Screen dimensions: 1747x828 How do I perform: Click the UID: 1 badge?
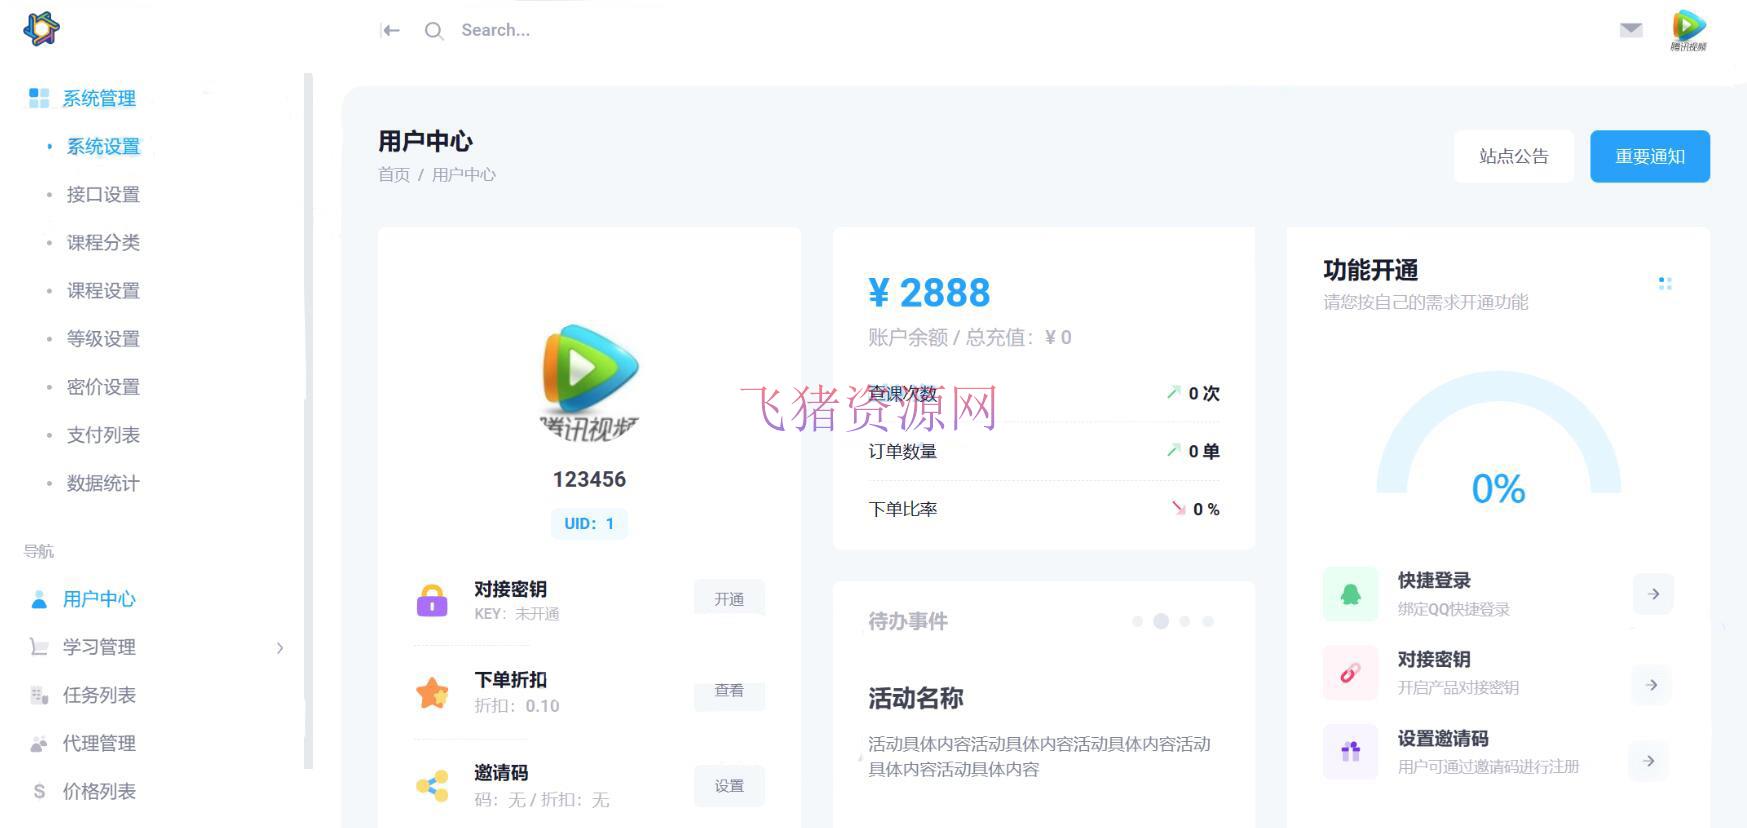(589, 523)
